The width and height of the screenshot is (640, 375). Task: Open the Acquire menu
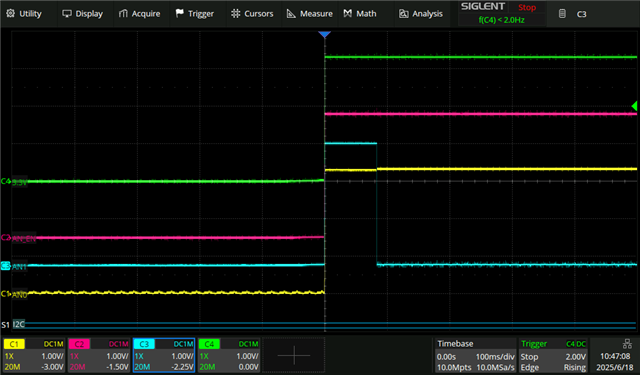click(139, 13)
